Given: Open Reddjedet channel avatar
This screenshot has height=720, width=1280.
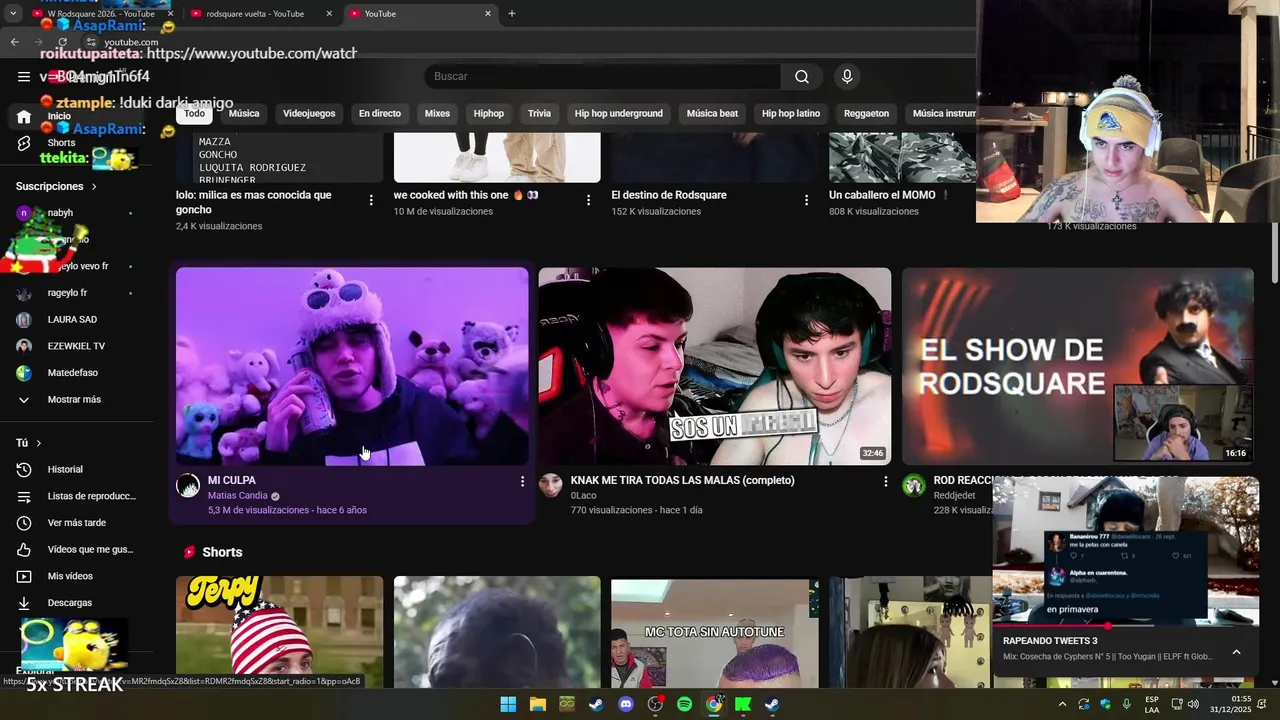Looking at the screenshot, I should coord(914,486).
